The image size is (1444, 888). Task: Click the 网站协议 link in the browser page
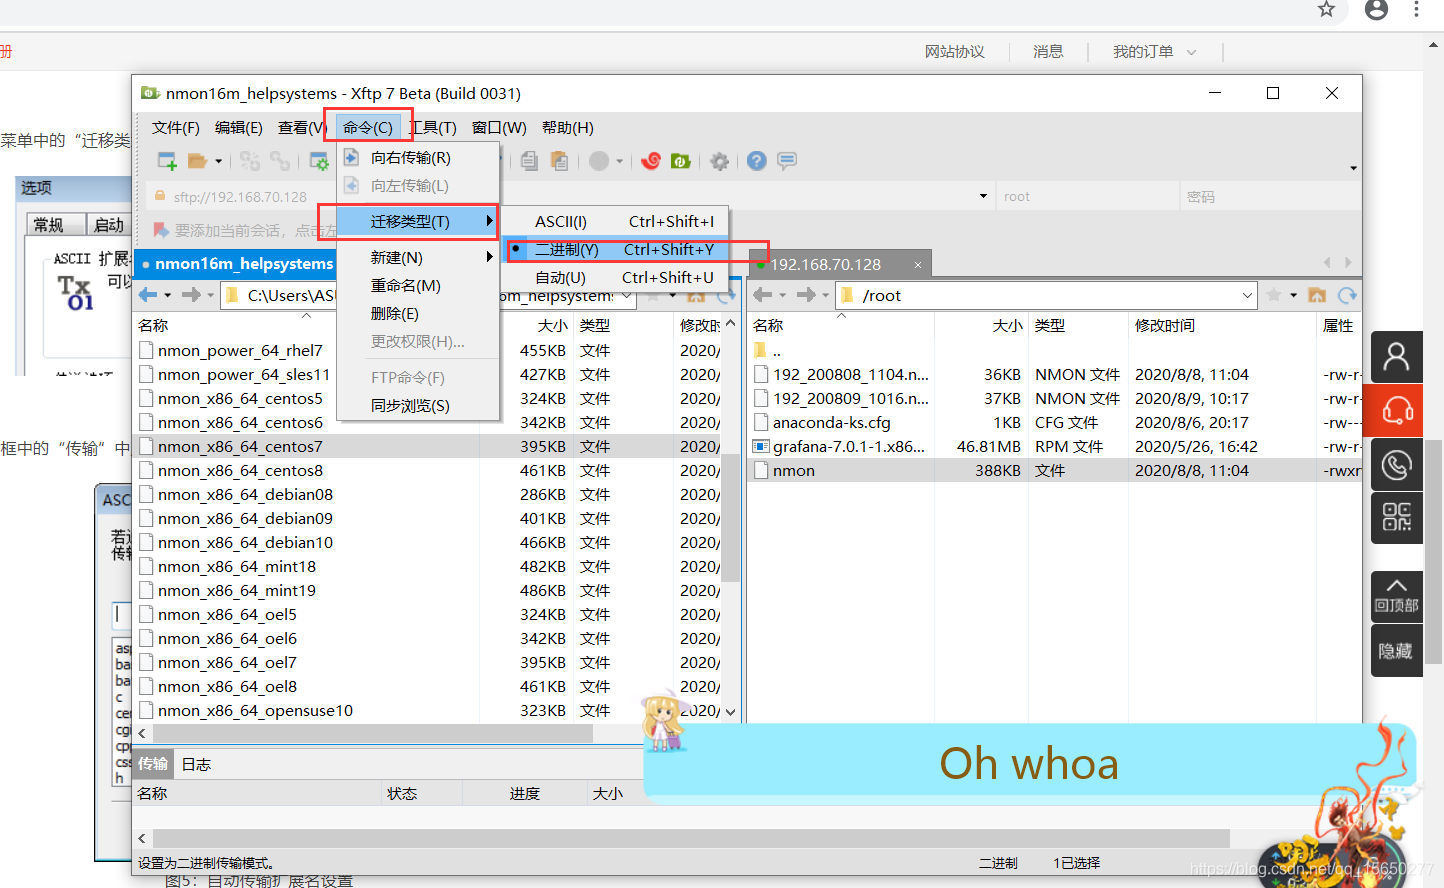coord(954,51)
